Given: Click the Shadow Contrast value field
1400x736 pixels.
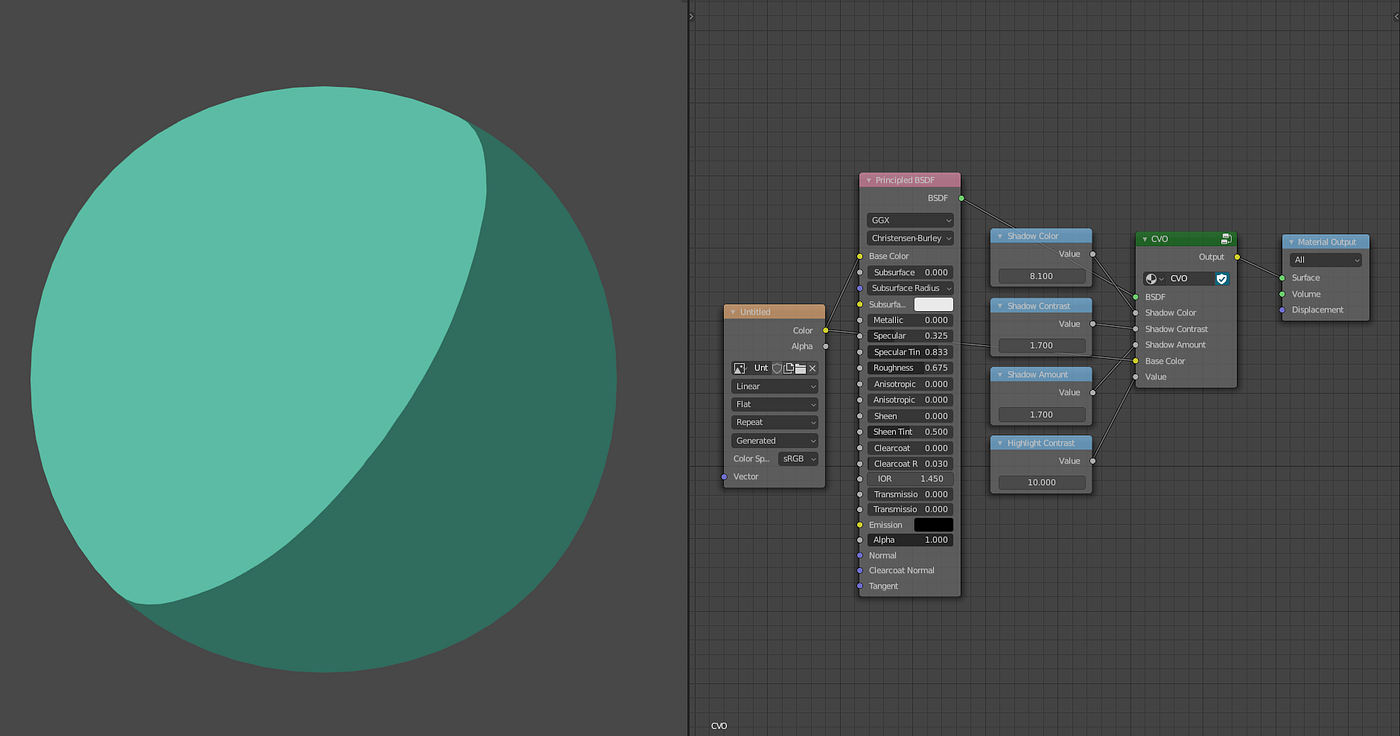Looking at the screenshot, I should pyautogui.click(x=1041, y=344).
